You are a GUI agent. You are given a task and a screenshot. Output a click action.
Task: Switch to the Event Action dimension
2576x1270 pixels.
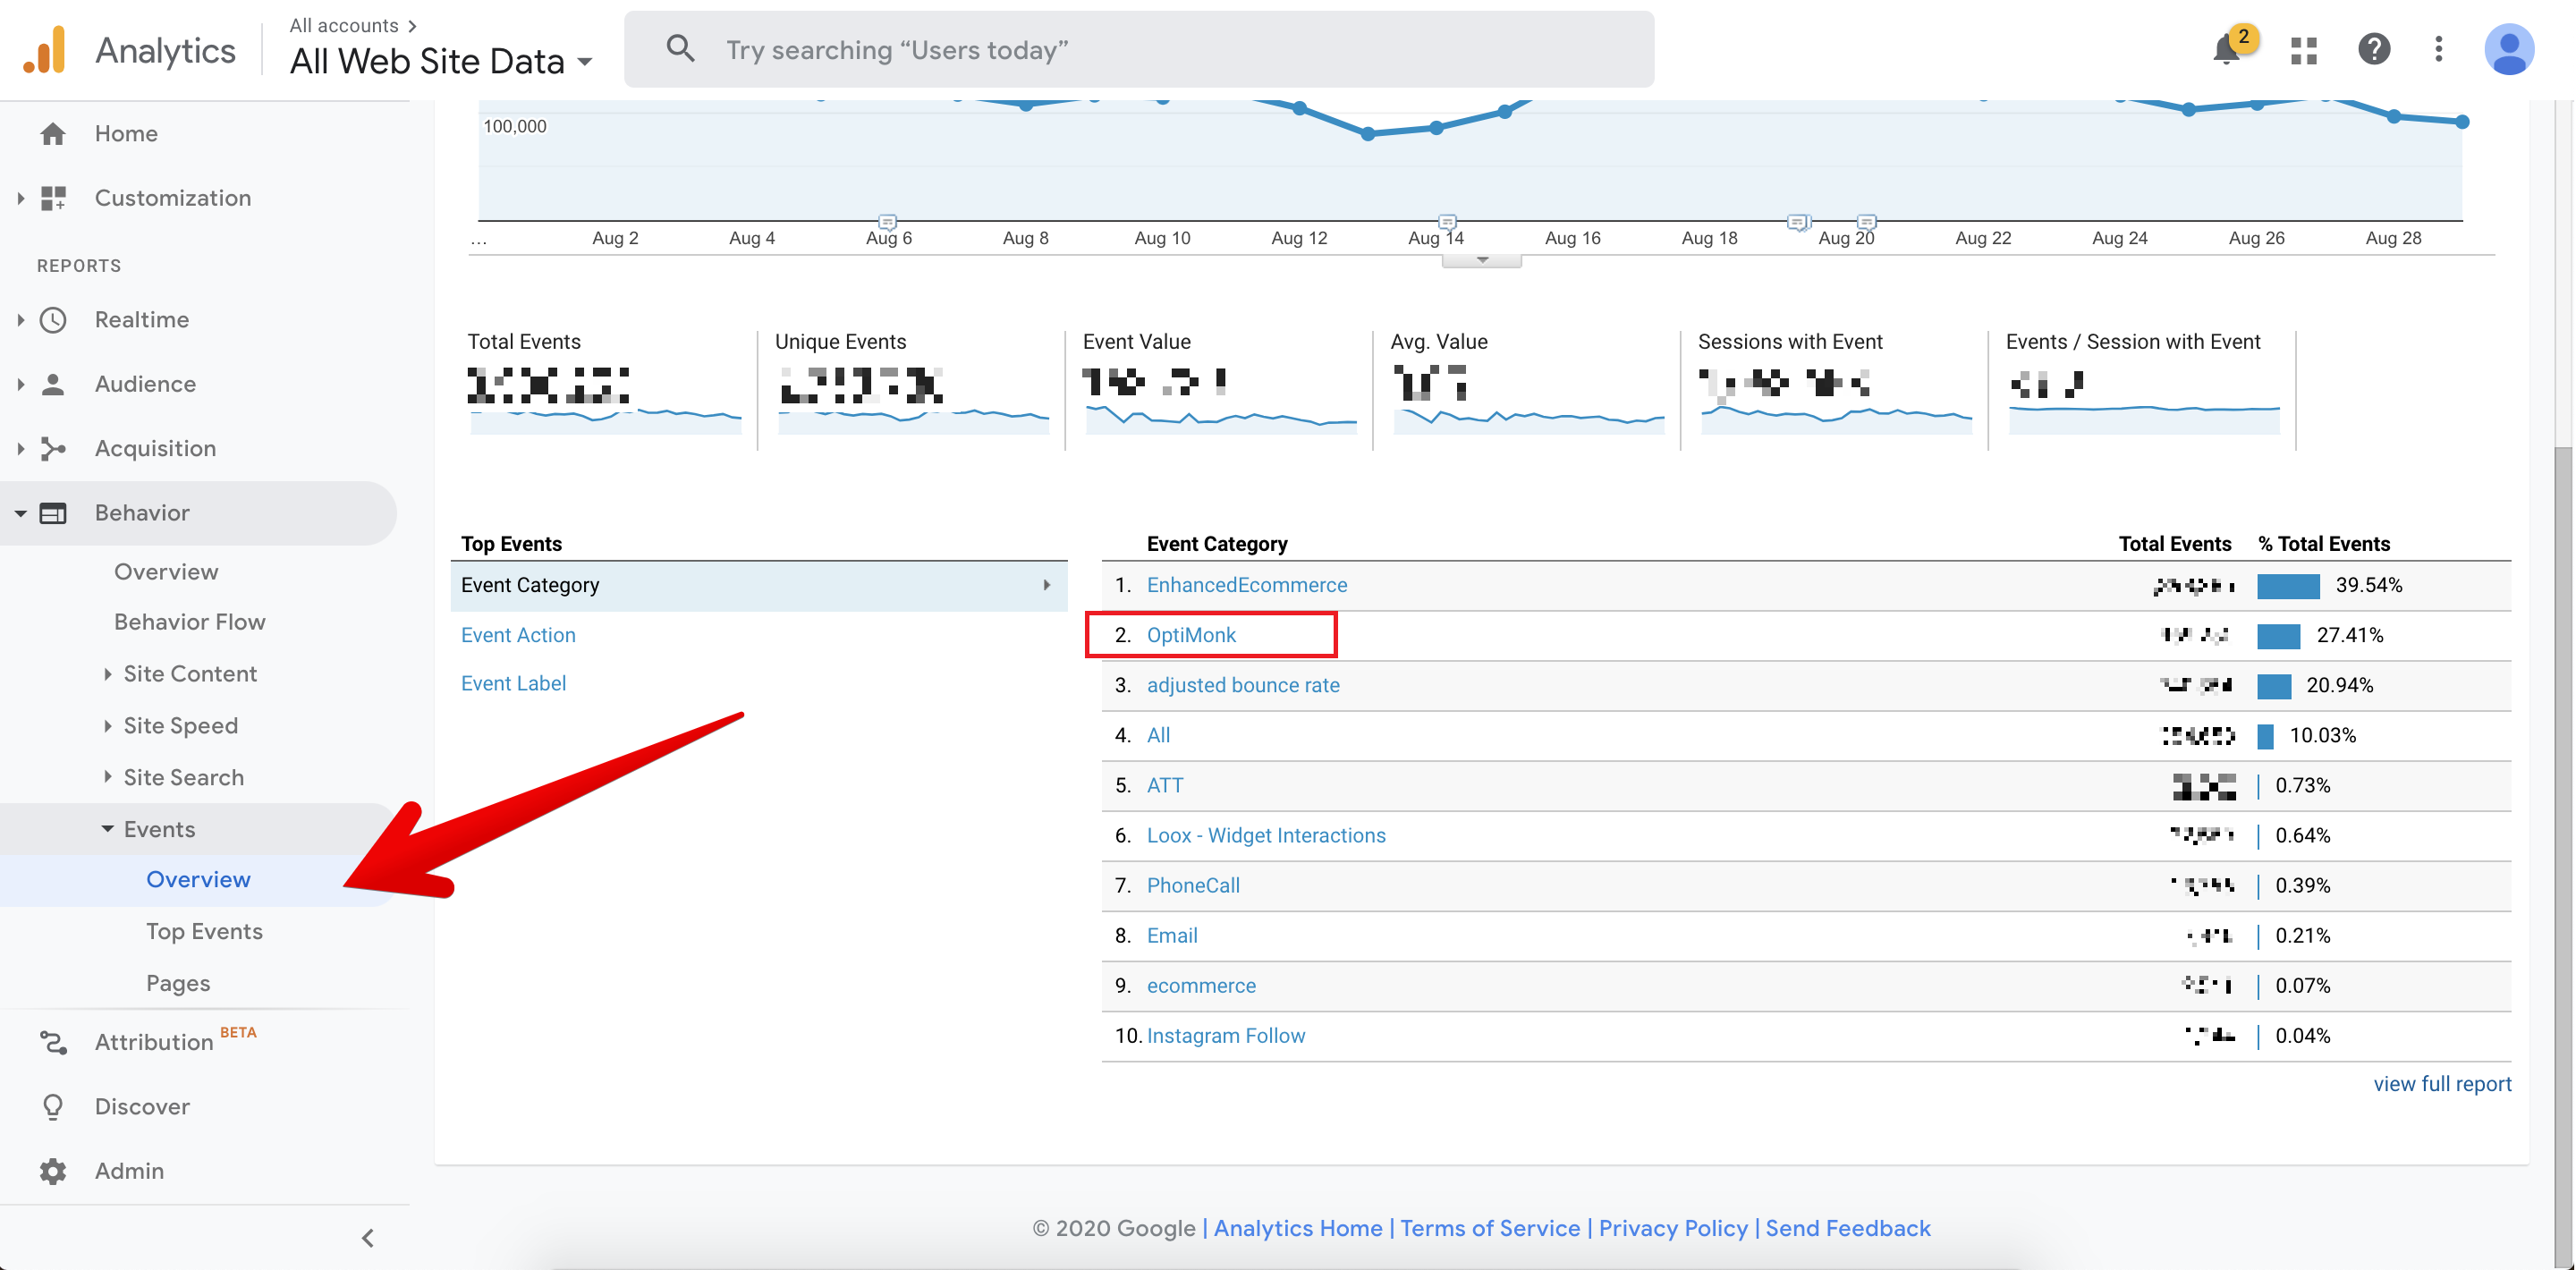[x=518, y=635]
